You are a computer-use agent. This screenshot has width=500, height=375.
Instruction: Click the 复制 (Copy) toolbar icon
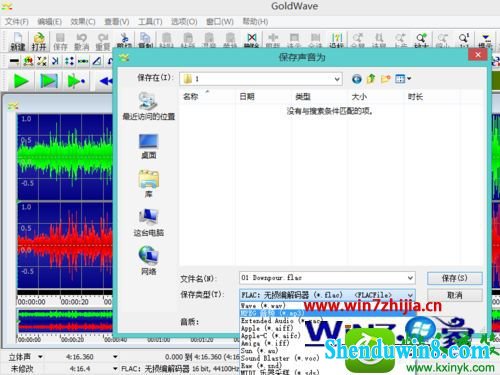145,39
